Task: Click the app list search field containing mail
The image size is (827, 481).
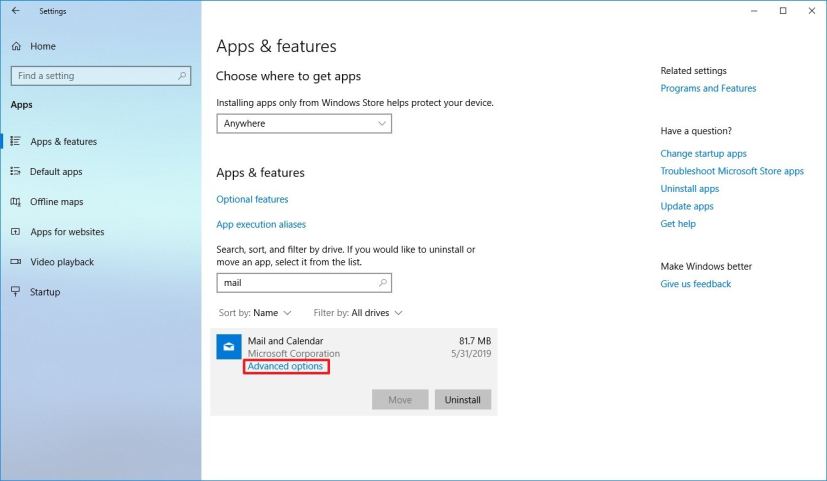Action: pyautogui.click(x=304, y=283)
